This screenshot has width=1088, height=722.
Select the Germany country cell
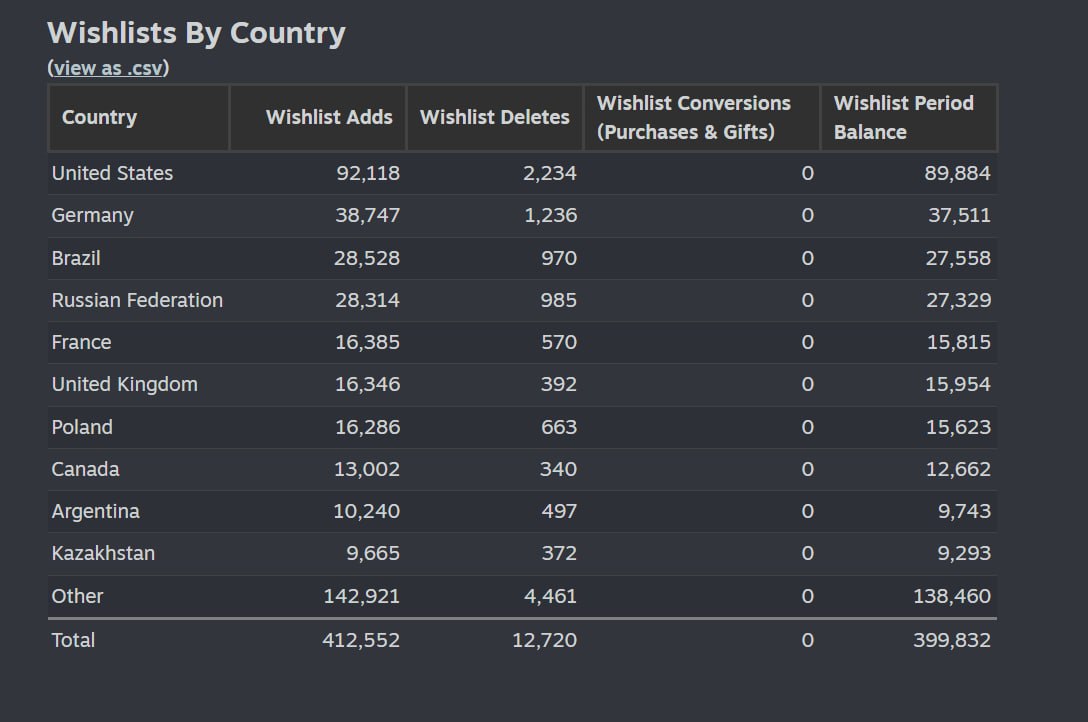click(92, 215)
